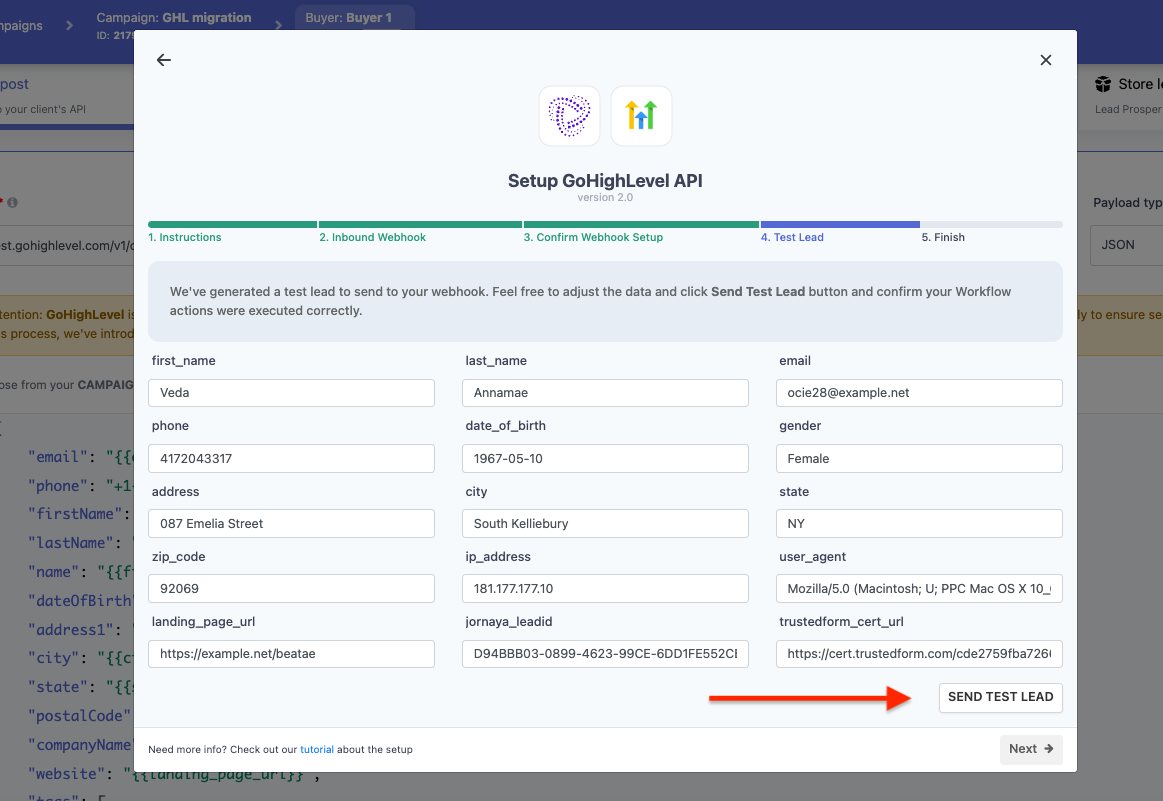1163x801 pixels.
Task: Focus the date_of_birth field 1967-05-10
Action: pyautogui.click(x=605, y=458)
